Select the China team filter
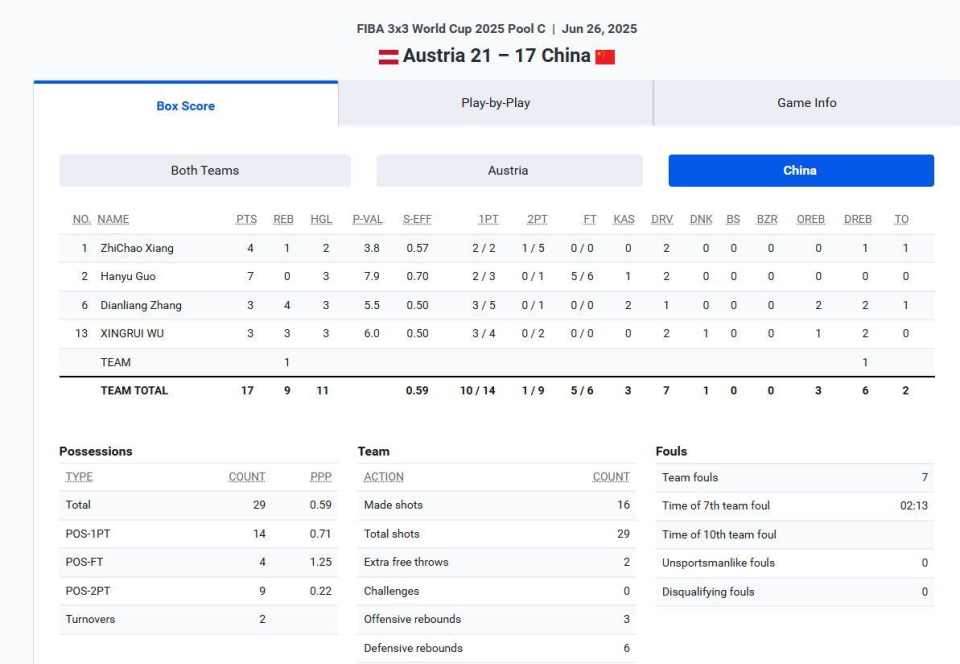The image size is (960, 664). [801, 170]
